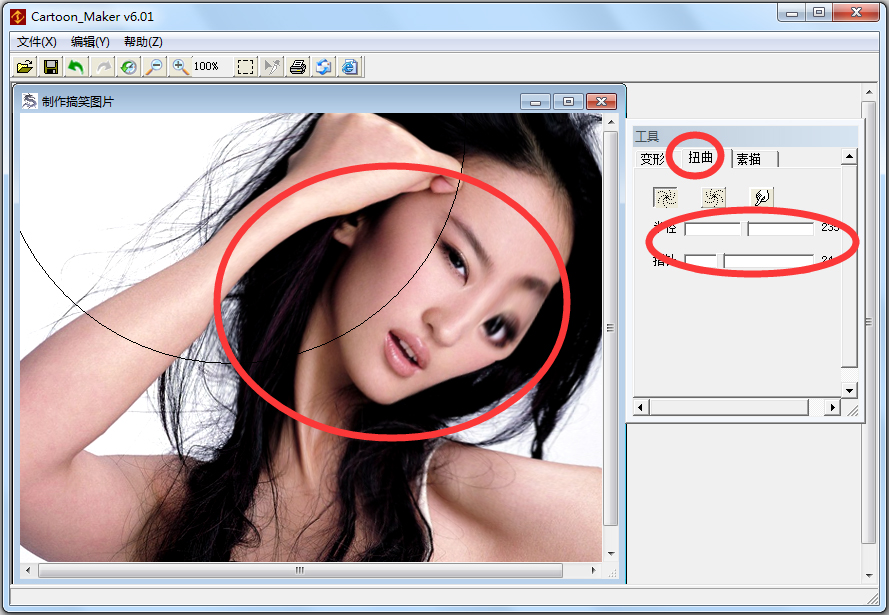Screen dimensions: 889x615
Task: Click the right pane scroll up arrow
Action: pos(869,91)
